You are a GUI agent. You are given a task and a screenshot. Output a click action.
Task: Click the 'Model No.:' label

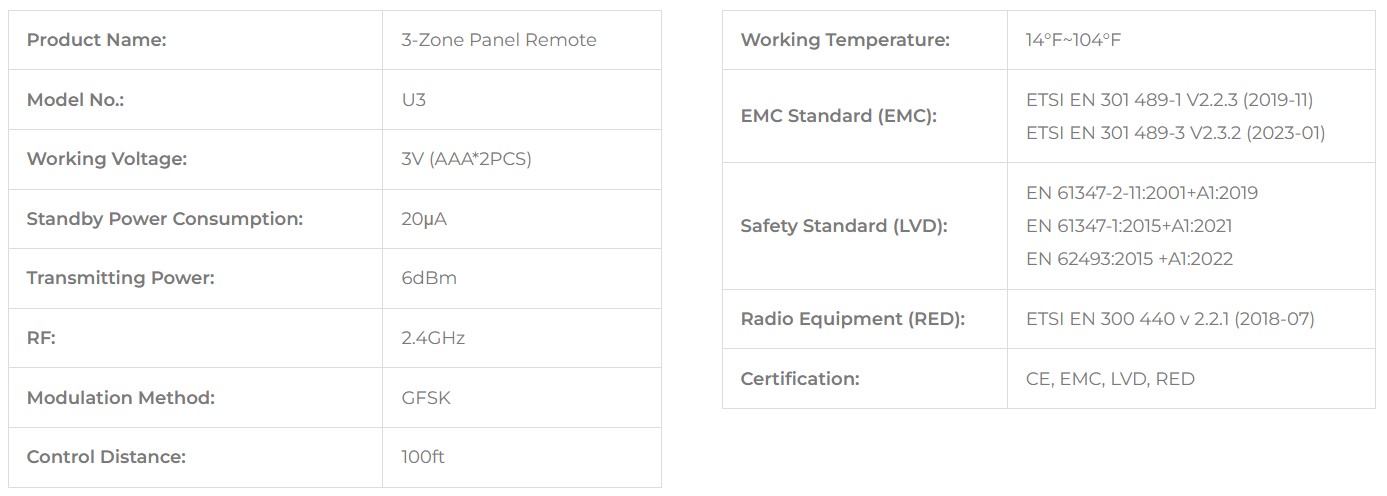click(x=75, y=100)
